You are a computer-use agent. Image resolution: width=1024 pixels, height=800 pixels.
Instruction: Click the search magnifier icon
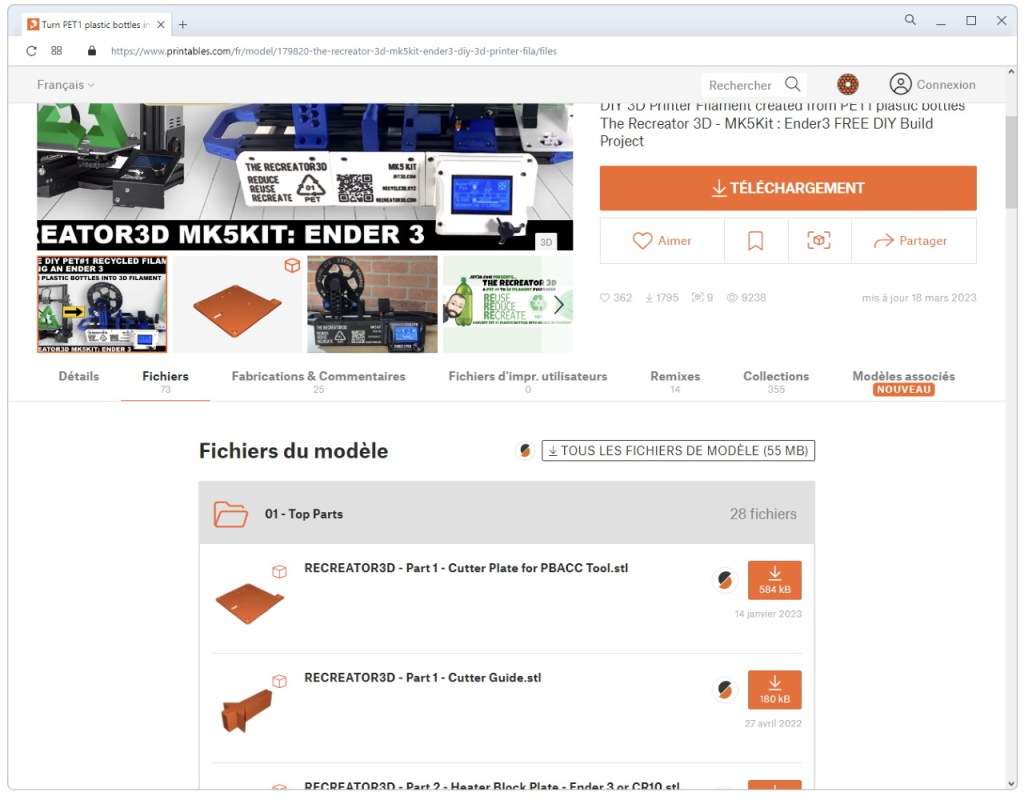pyautogui.click(x=793, y=85)
